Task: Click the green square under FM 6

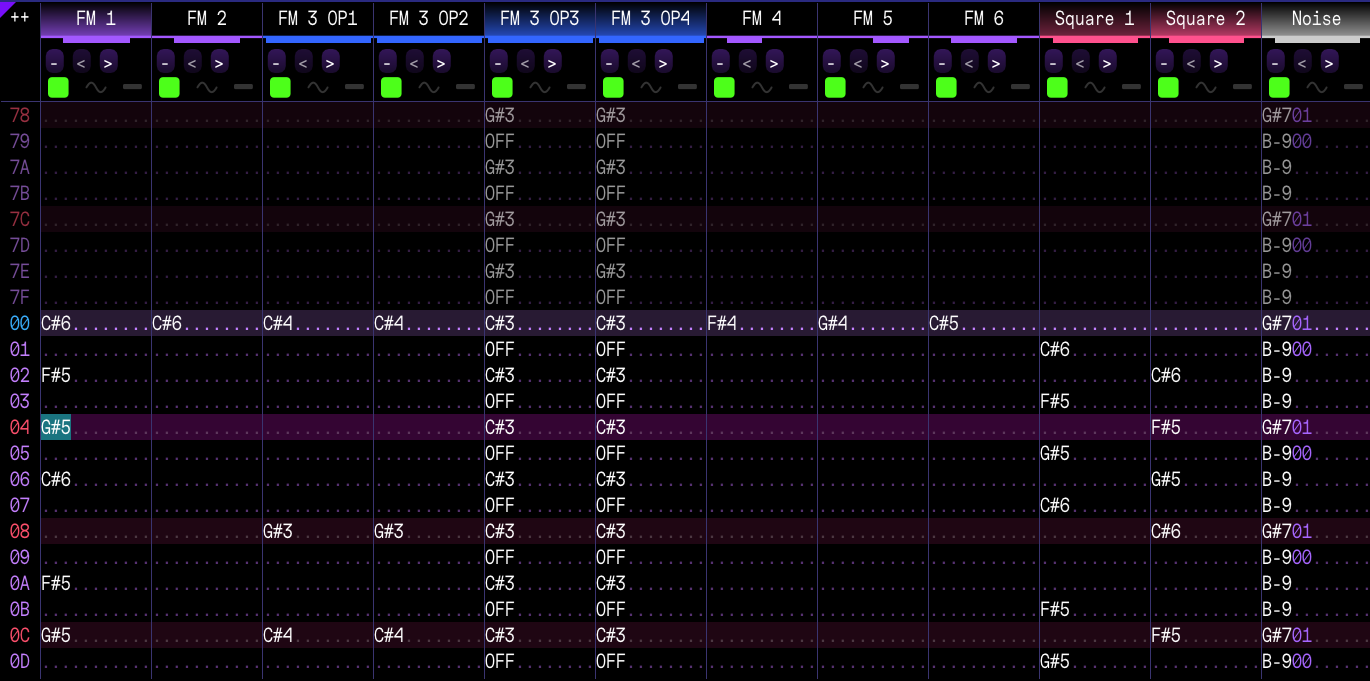Action: coord(946,87)
